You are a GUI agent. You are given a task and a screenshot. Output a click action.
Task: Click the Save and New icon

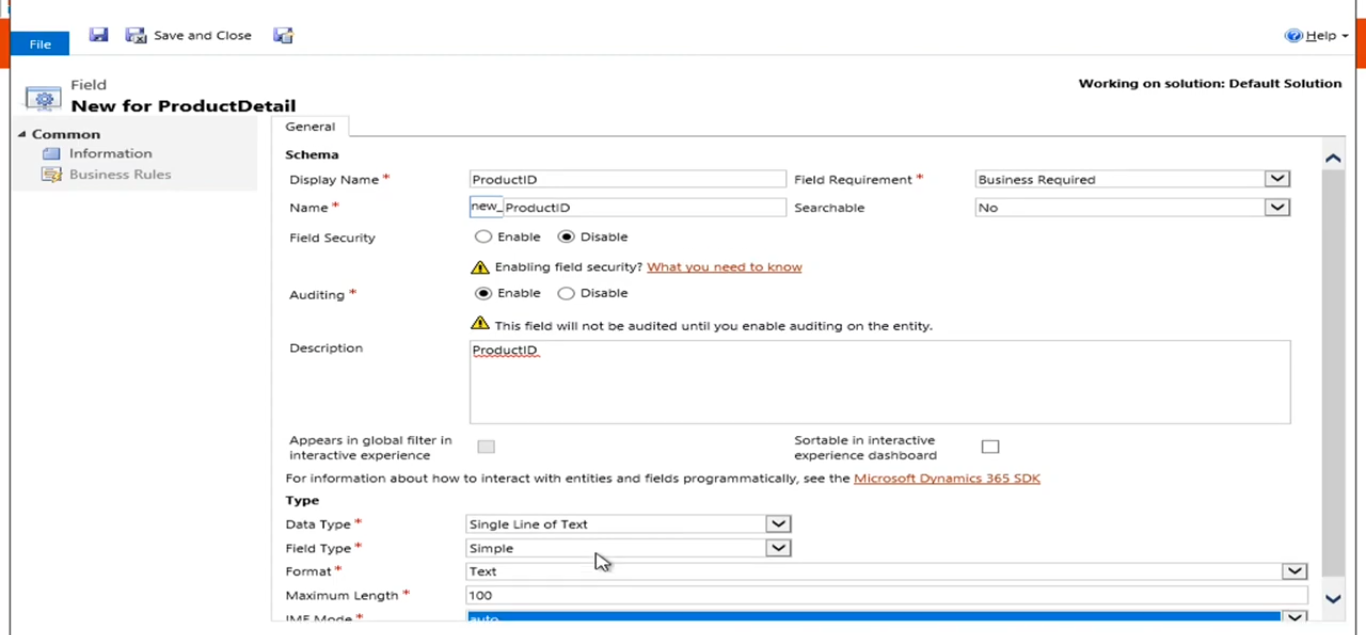283,35
